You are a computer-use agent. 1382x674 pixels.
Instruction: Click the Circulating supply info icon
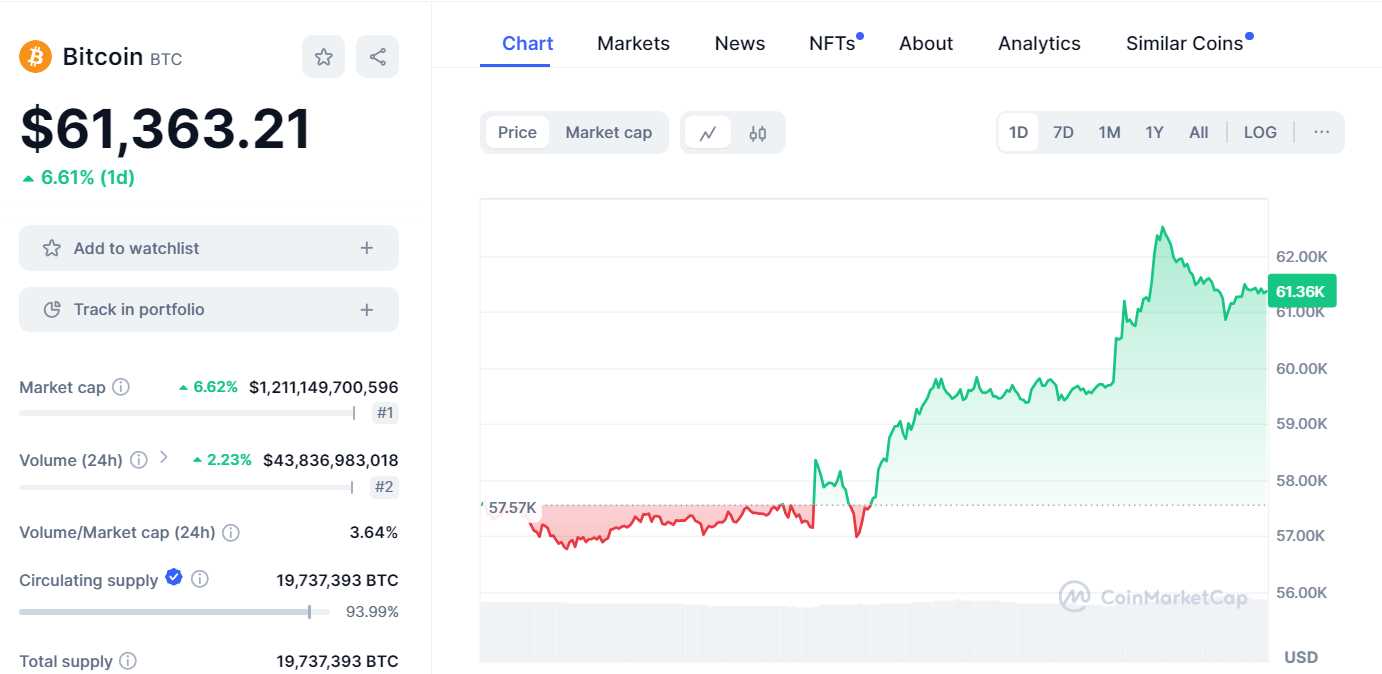point(200,579)
